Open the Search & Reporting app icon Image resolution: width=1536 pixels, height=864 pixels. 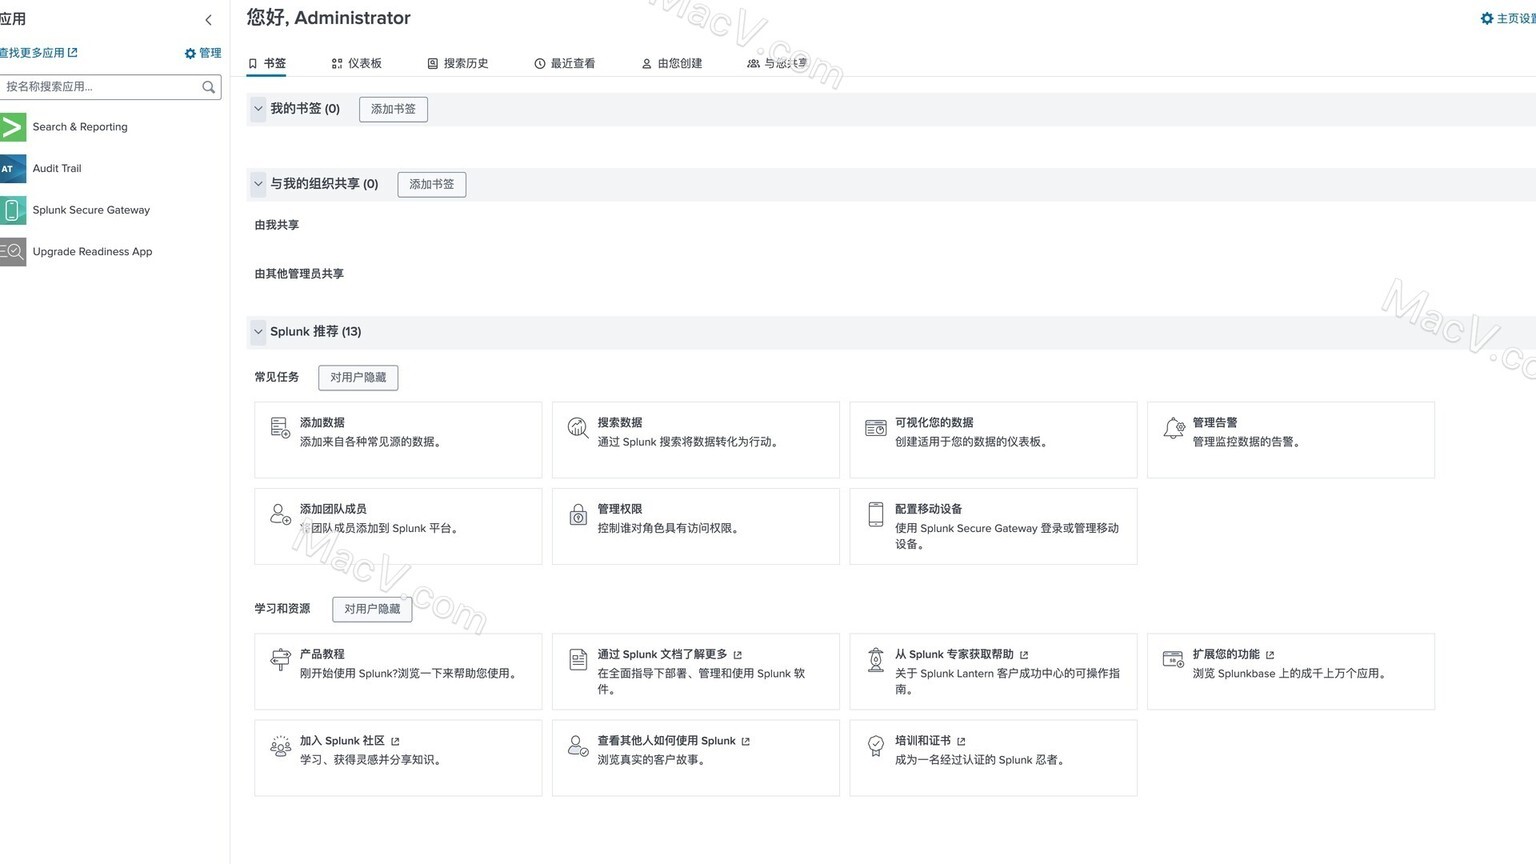coord(12,127)
